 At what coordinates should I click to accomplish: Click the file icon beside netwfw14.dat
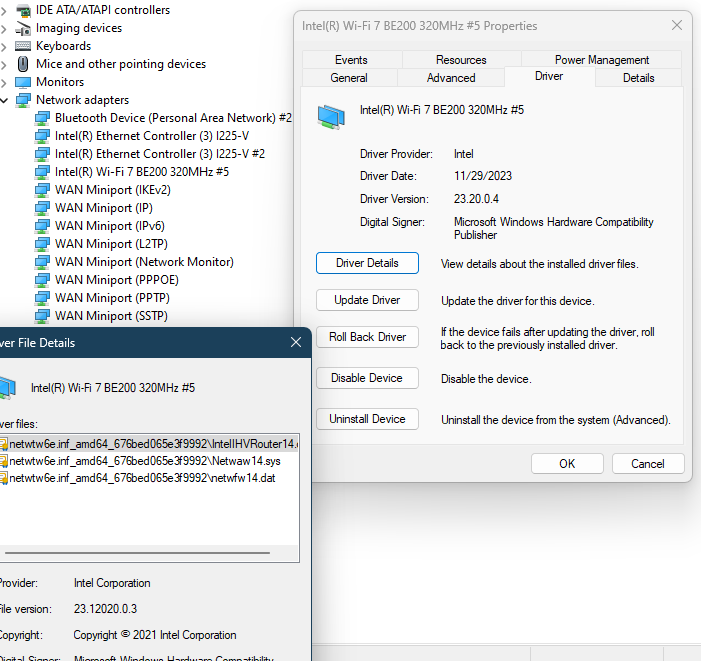tap(4, 478)
